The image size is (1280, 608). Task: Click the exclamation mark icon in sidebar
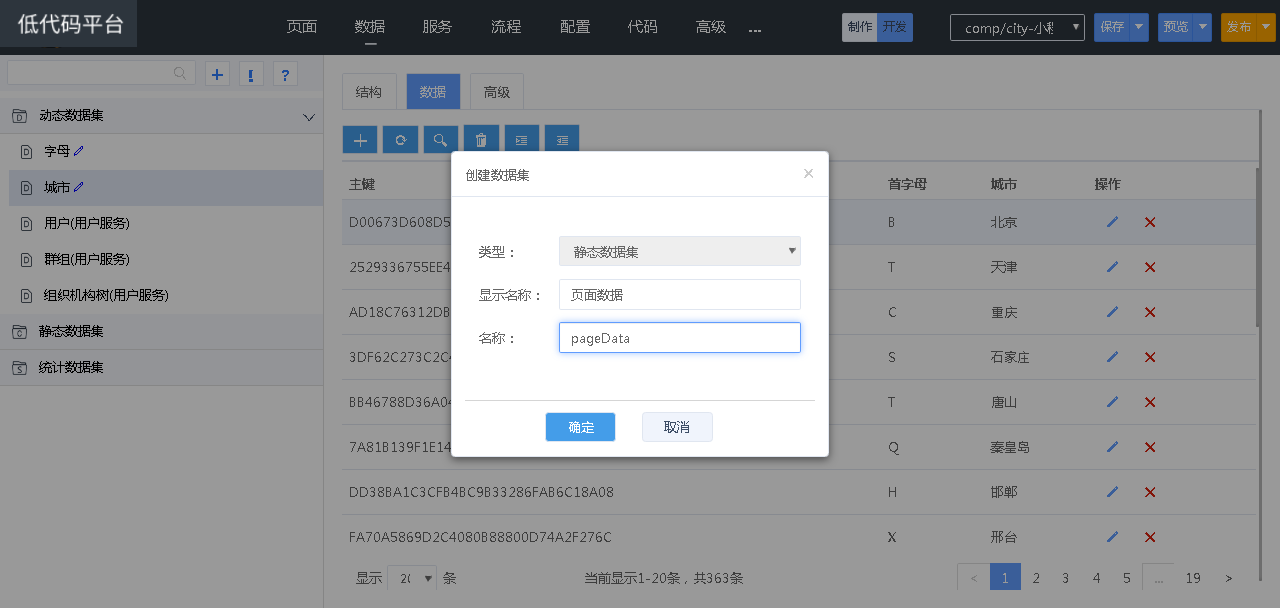(250, 74)
